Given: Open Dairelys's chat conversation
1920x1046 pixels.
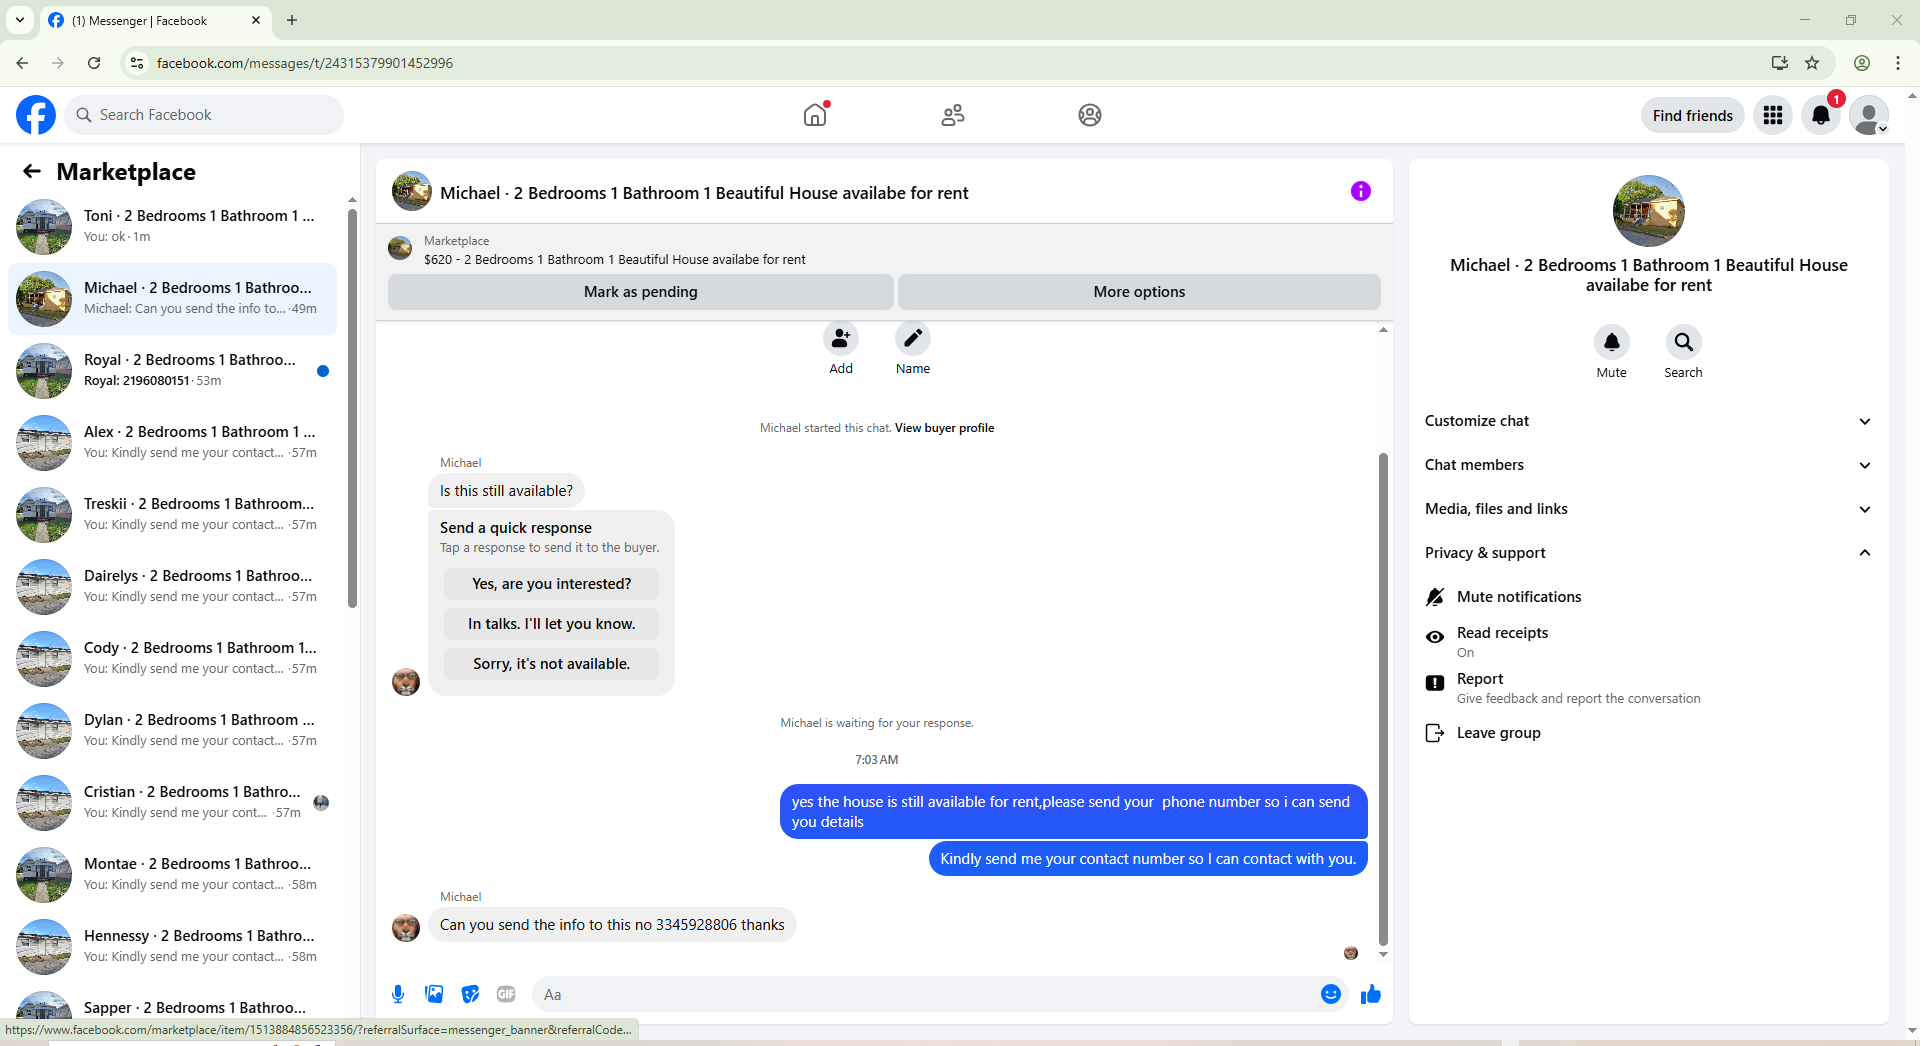Looking at the screenshot, I should click(172, 587).
